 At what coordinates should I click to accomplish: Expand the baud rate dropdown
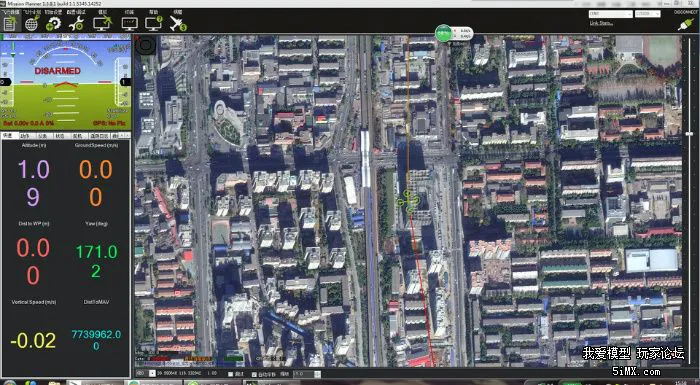(647, 14)
